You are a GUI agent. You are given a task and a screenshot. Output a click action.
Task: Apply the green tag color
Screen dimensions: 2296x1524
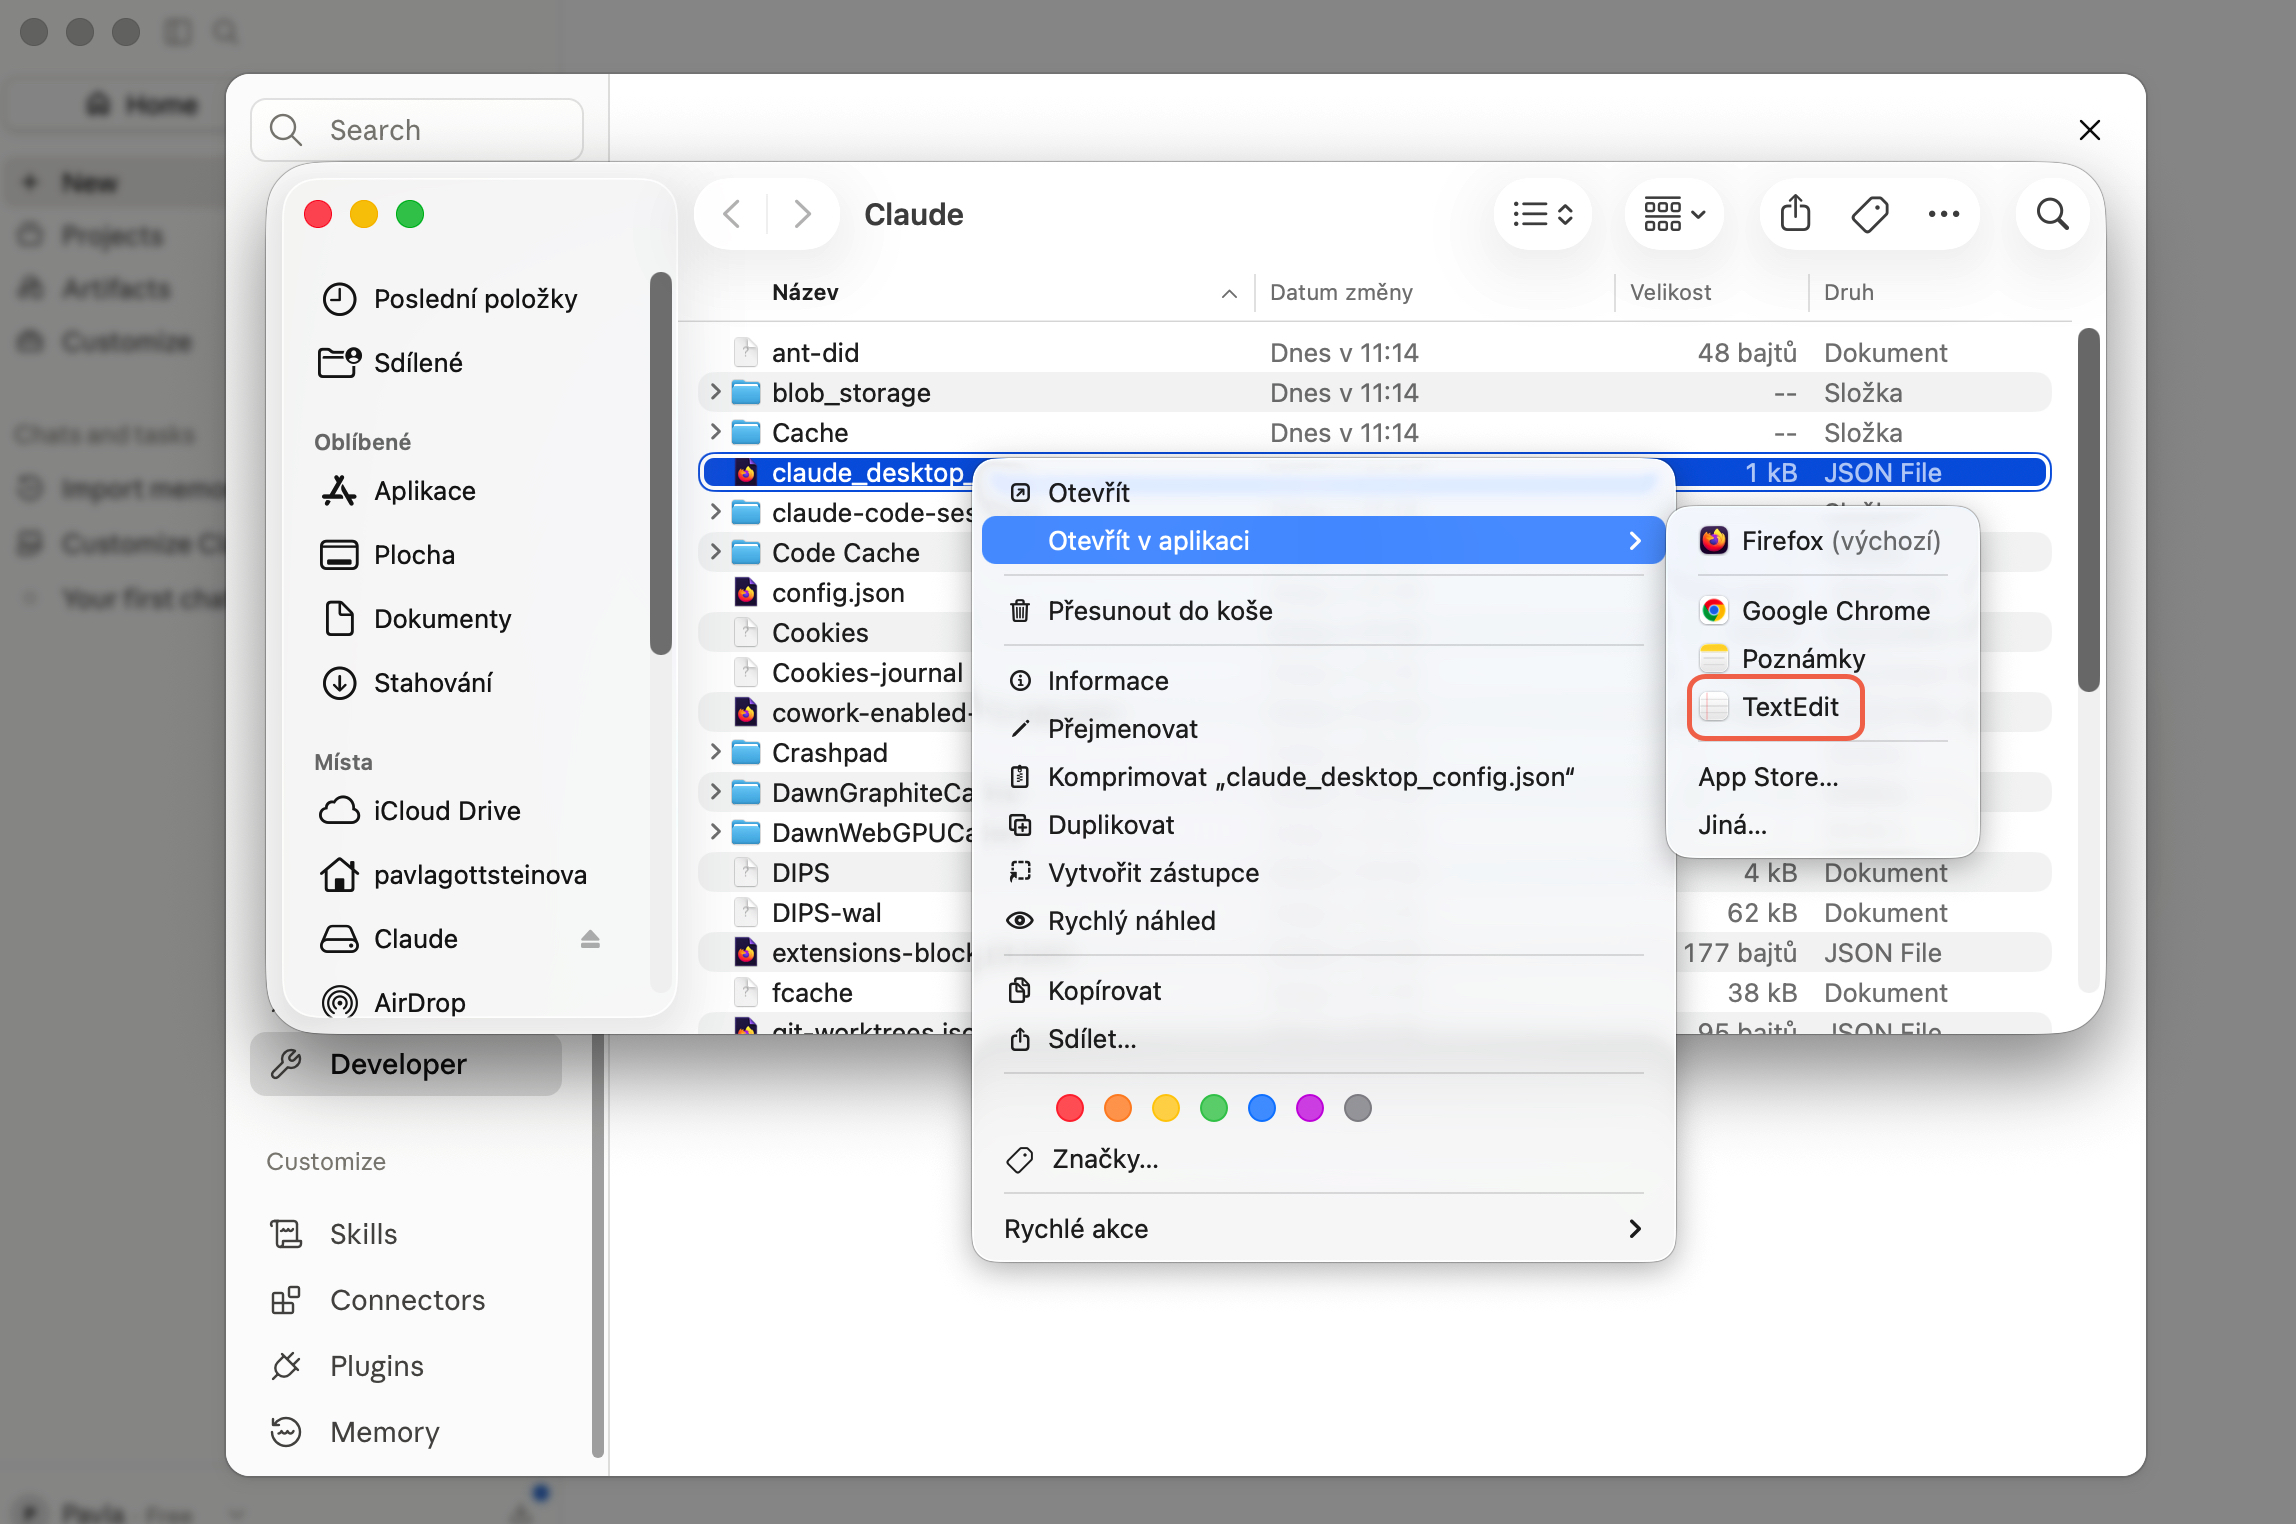(x=1214, y=1108)
